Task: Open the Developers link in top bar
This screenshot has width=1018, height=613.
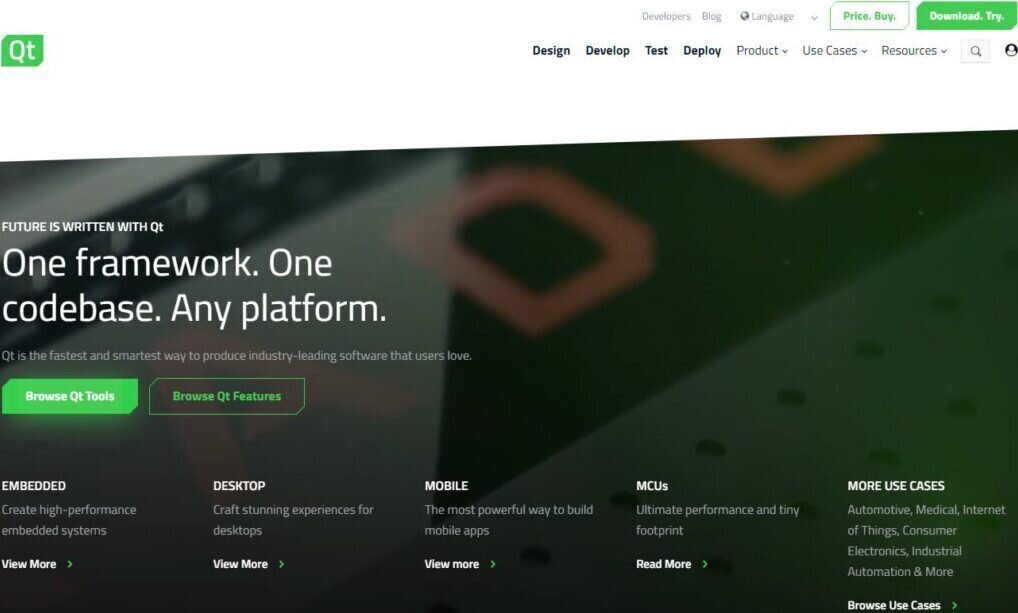Action: pos(666,16)
